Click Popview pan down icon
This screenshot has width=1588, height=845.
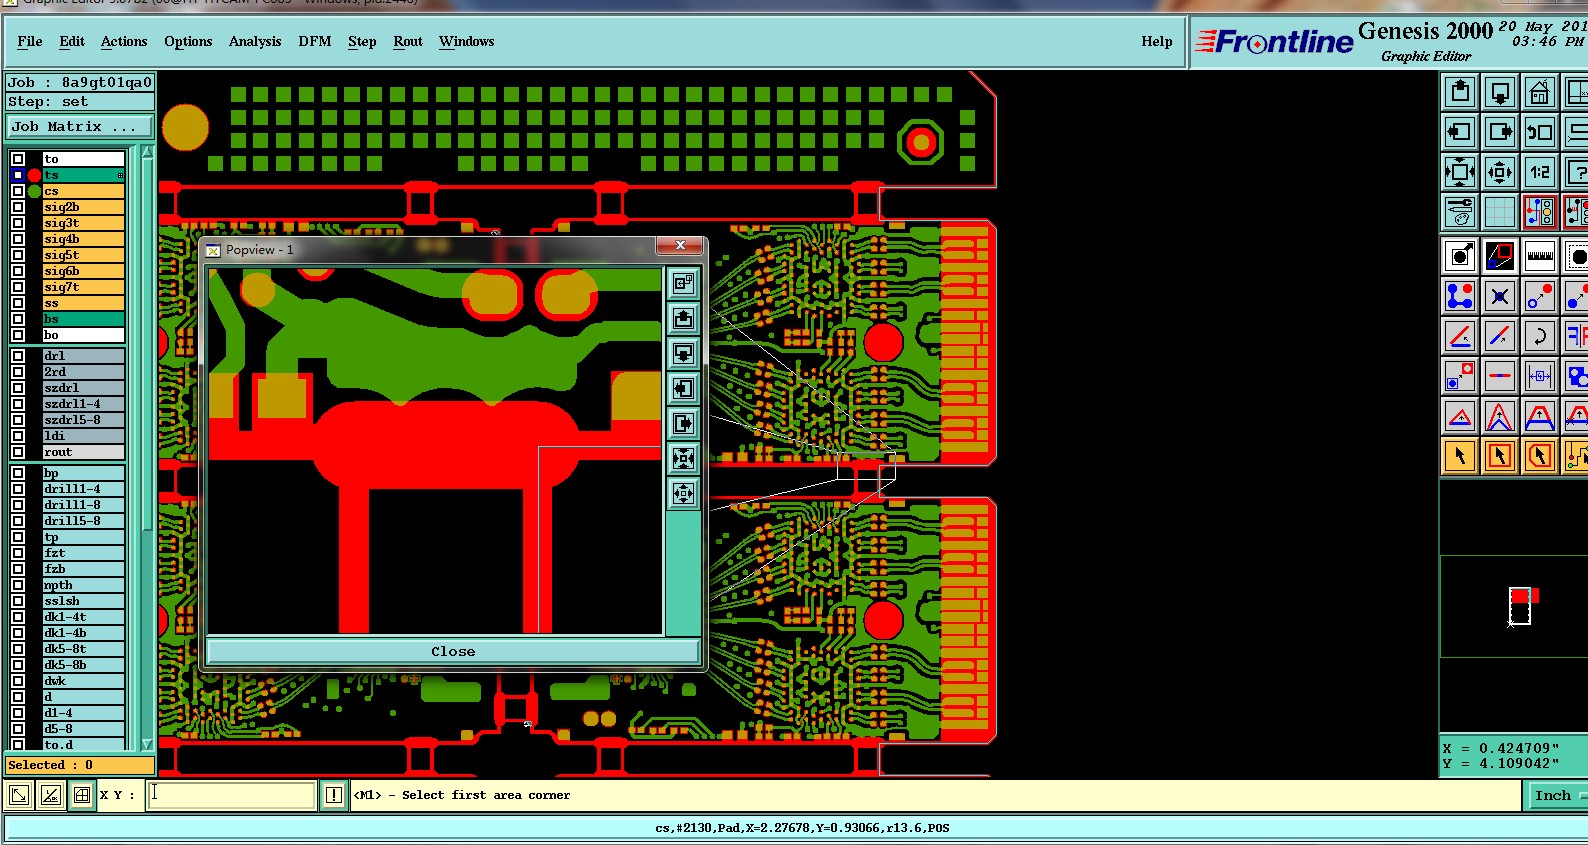click(x=683, y=353)
